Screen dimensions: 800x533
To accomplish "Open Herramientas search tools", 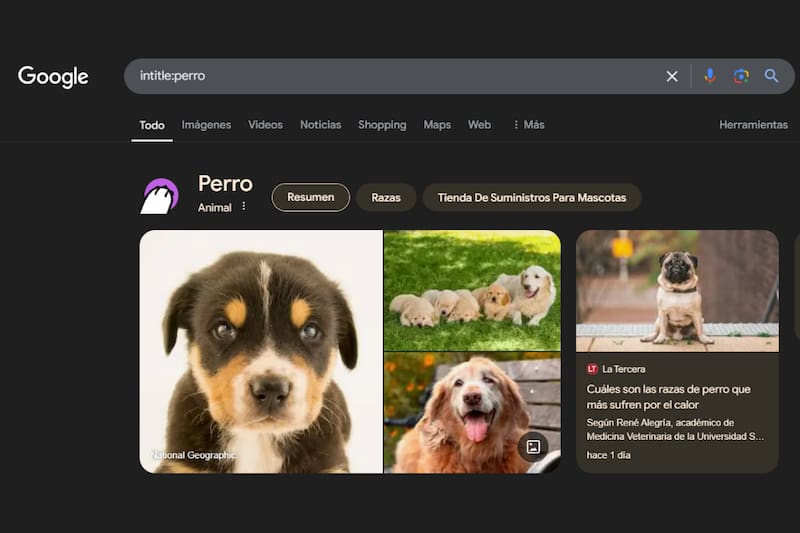I will tap(753, 125).
